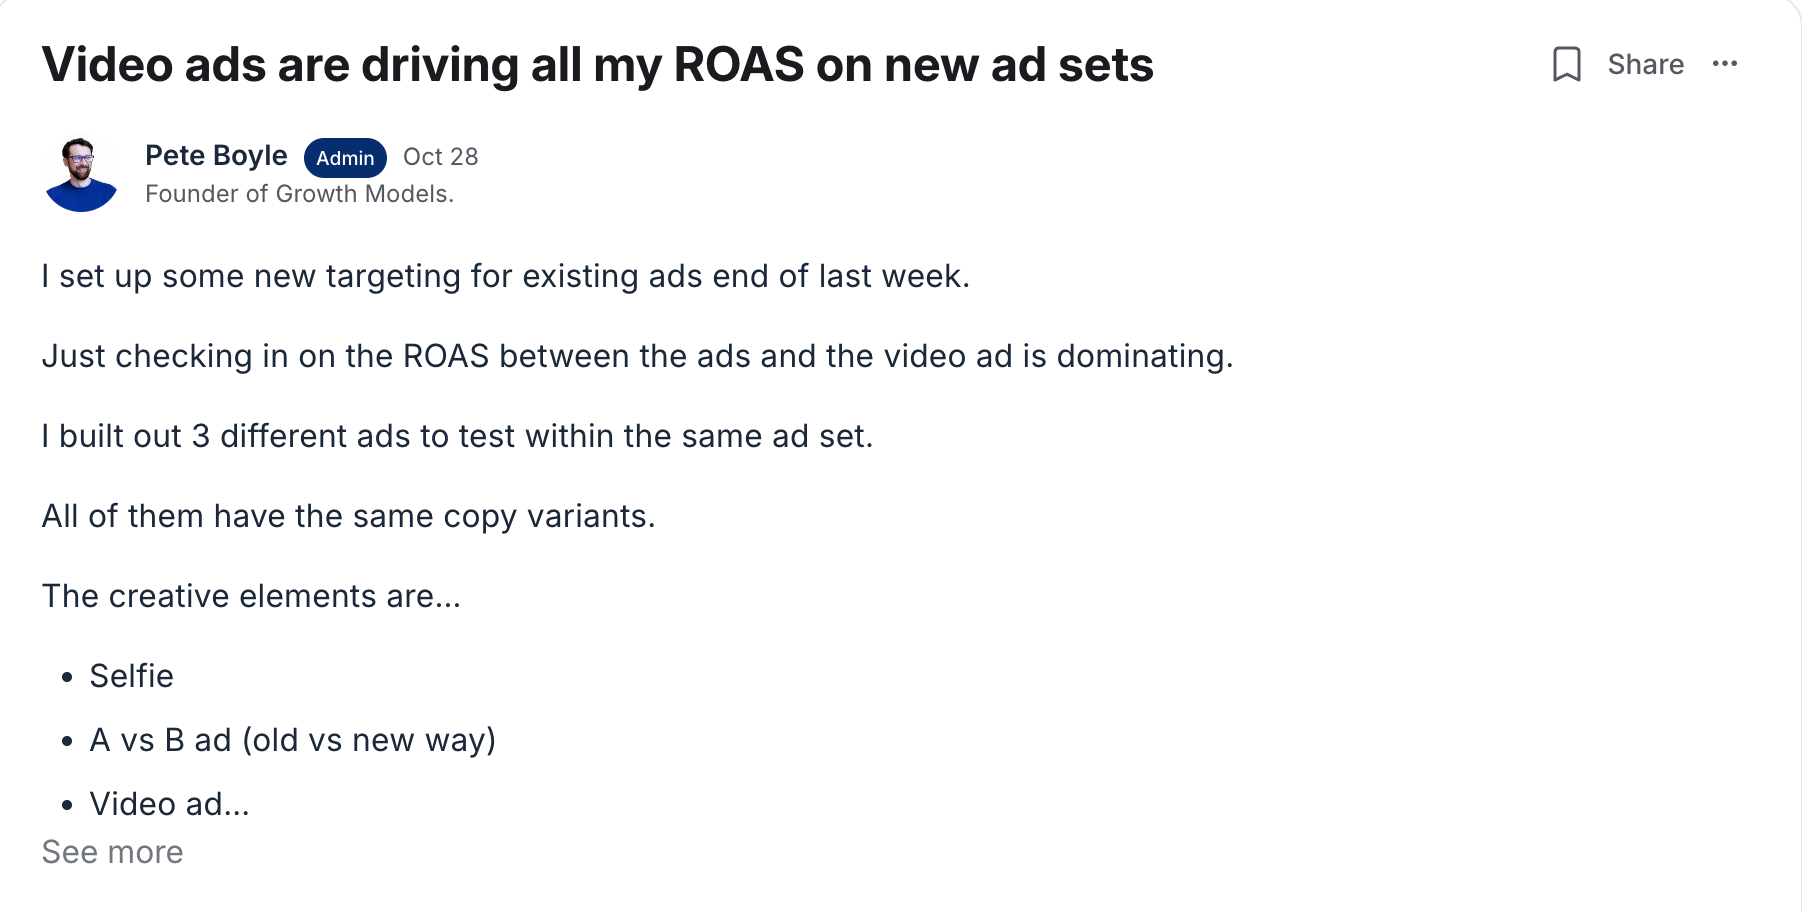
Task: Click the "3 different ads" sentence
Action: click(457, 436)
